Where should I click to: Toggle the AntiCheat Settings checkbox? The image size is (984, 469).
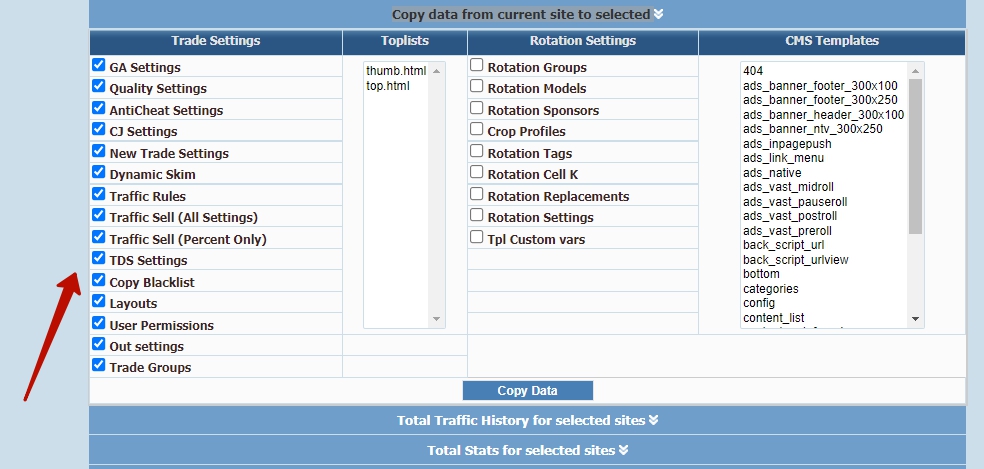[x=99, y=108]
